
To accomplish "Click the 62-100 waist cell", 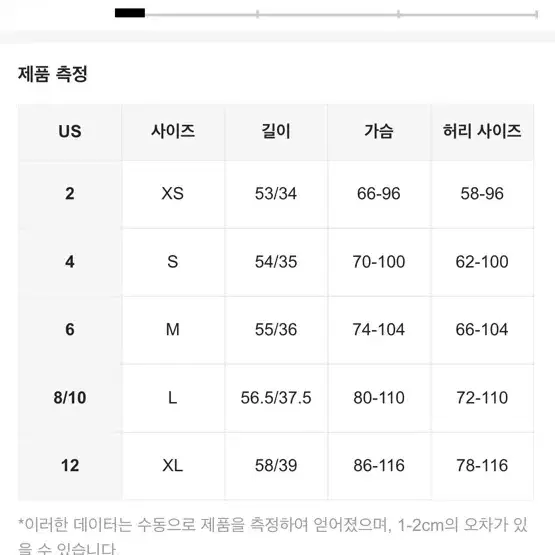I will [482, 262].
